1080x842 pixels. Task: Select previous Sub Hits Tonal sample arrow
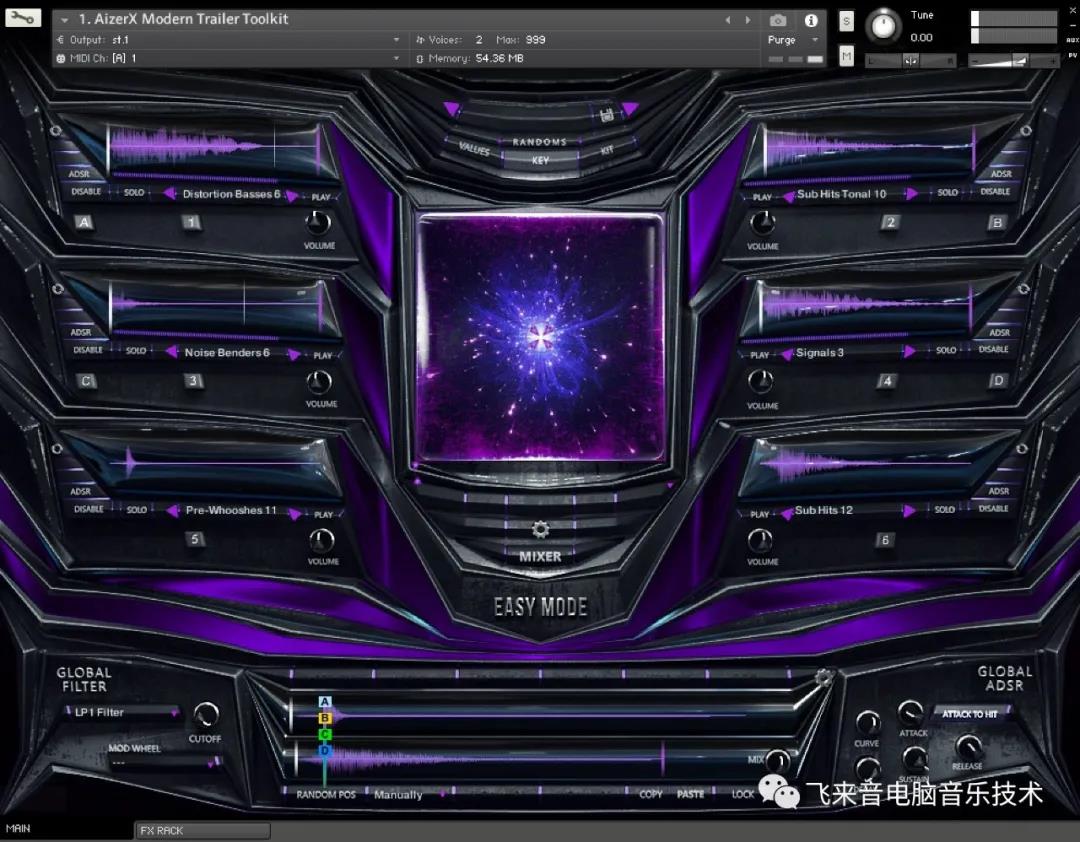pyautogui.click(x=789, y=197)
